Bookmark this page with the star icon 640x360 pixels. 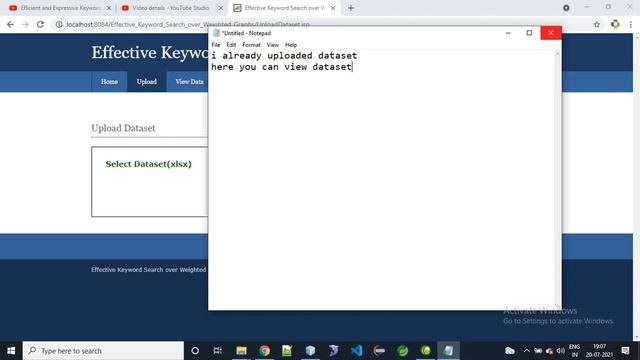pos(597,24)
